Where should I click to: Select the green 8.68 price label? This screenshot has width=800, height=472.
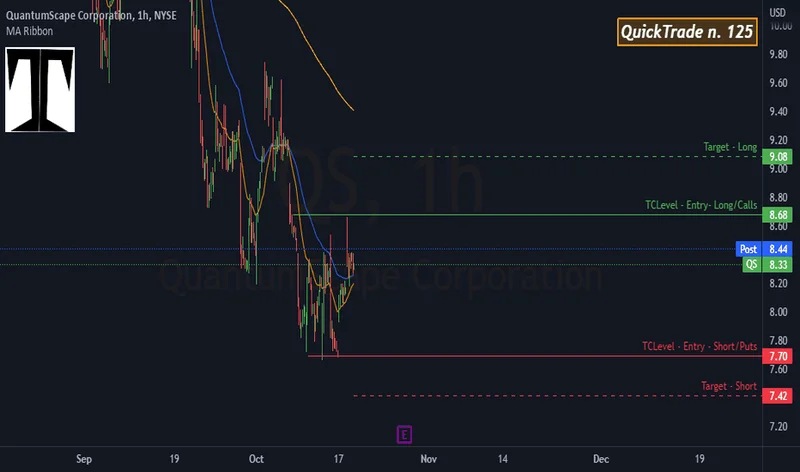776,215
